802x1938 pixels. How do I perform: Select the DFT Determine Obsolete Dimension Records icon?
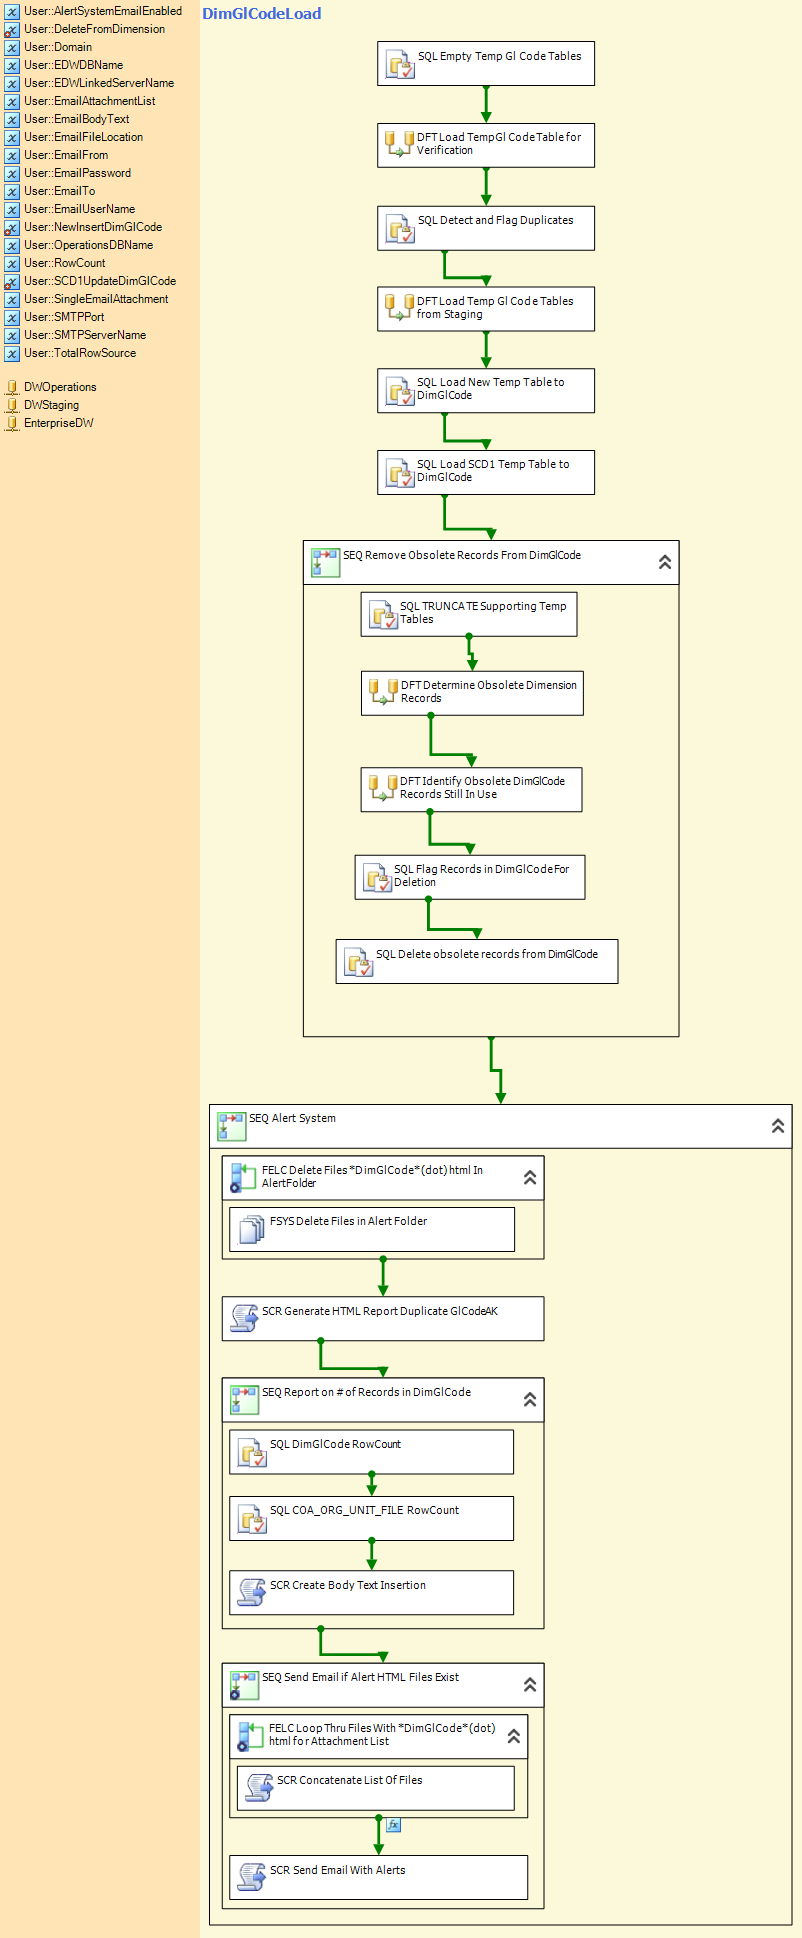pyautogui.click(x=383, y=692)
